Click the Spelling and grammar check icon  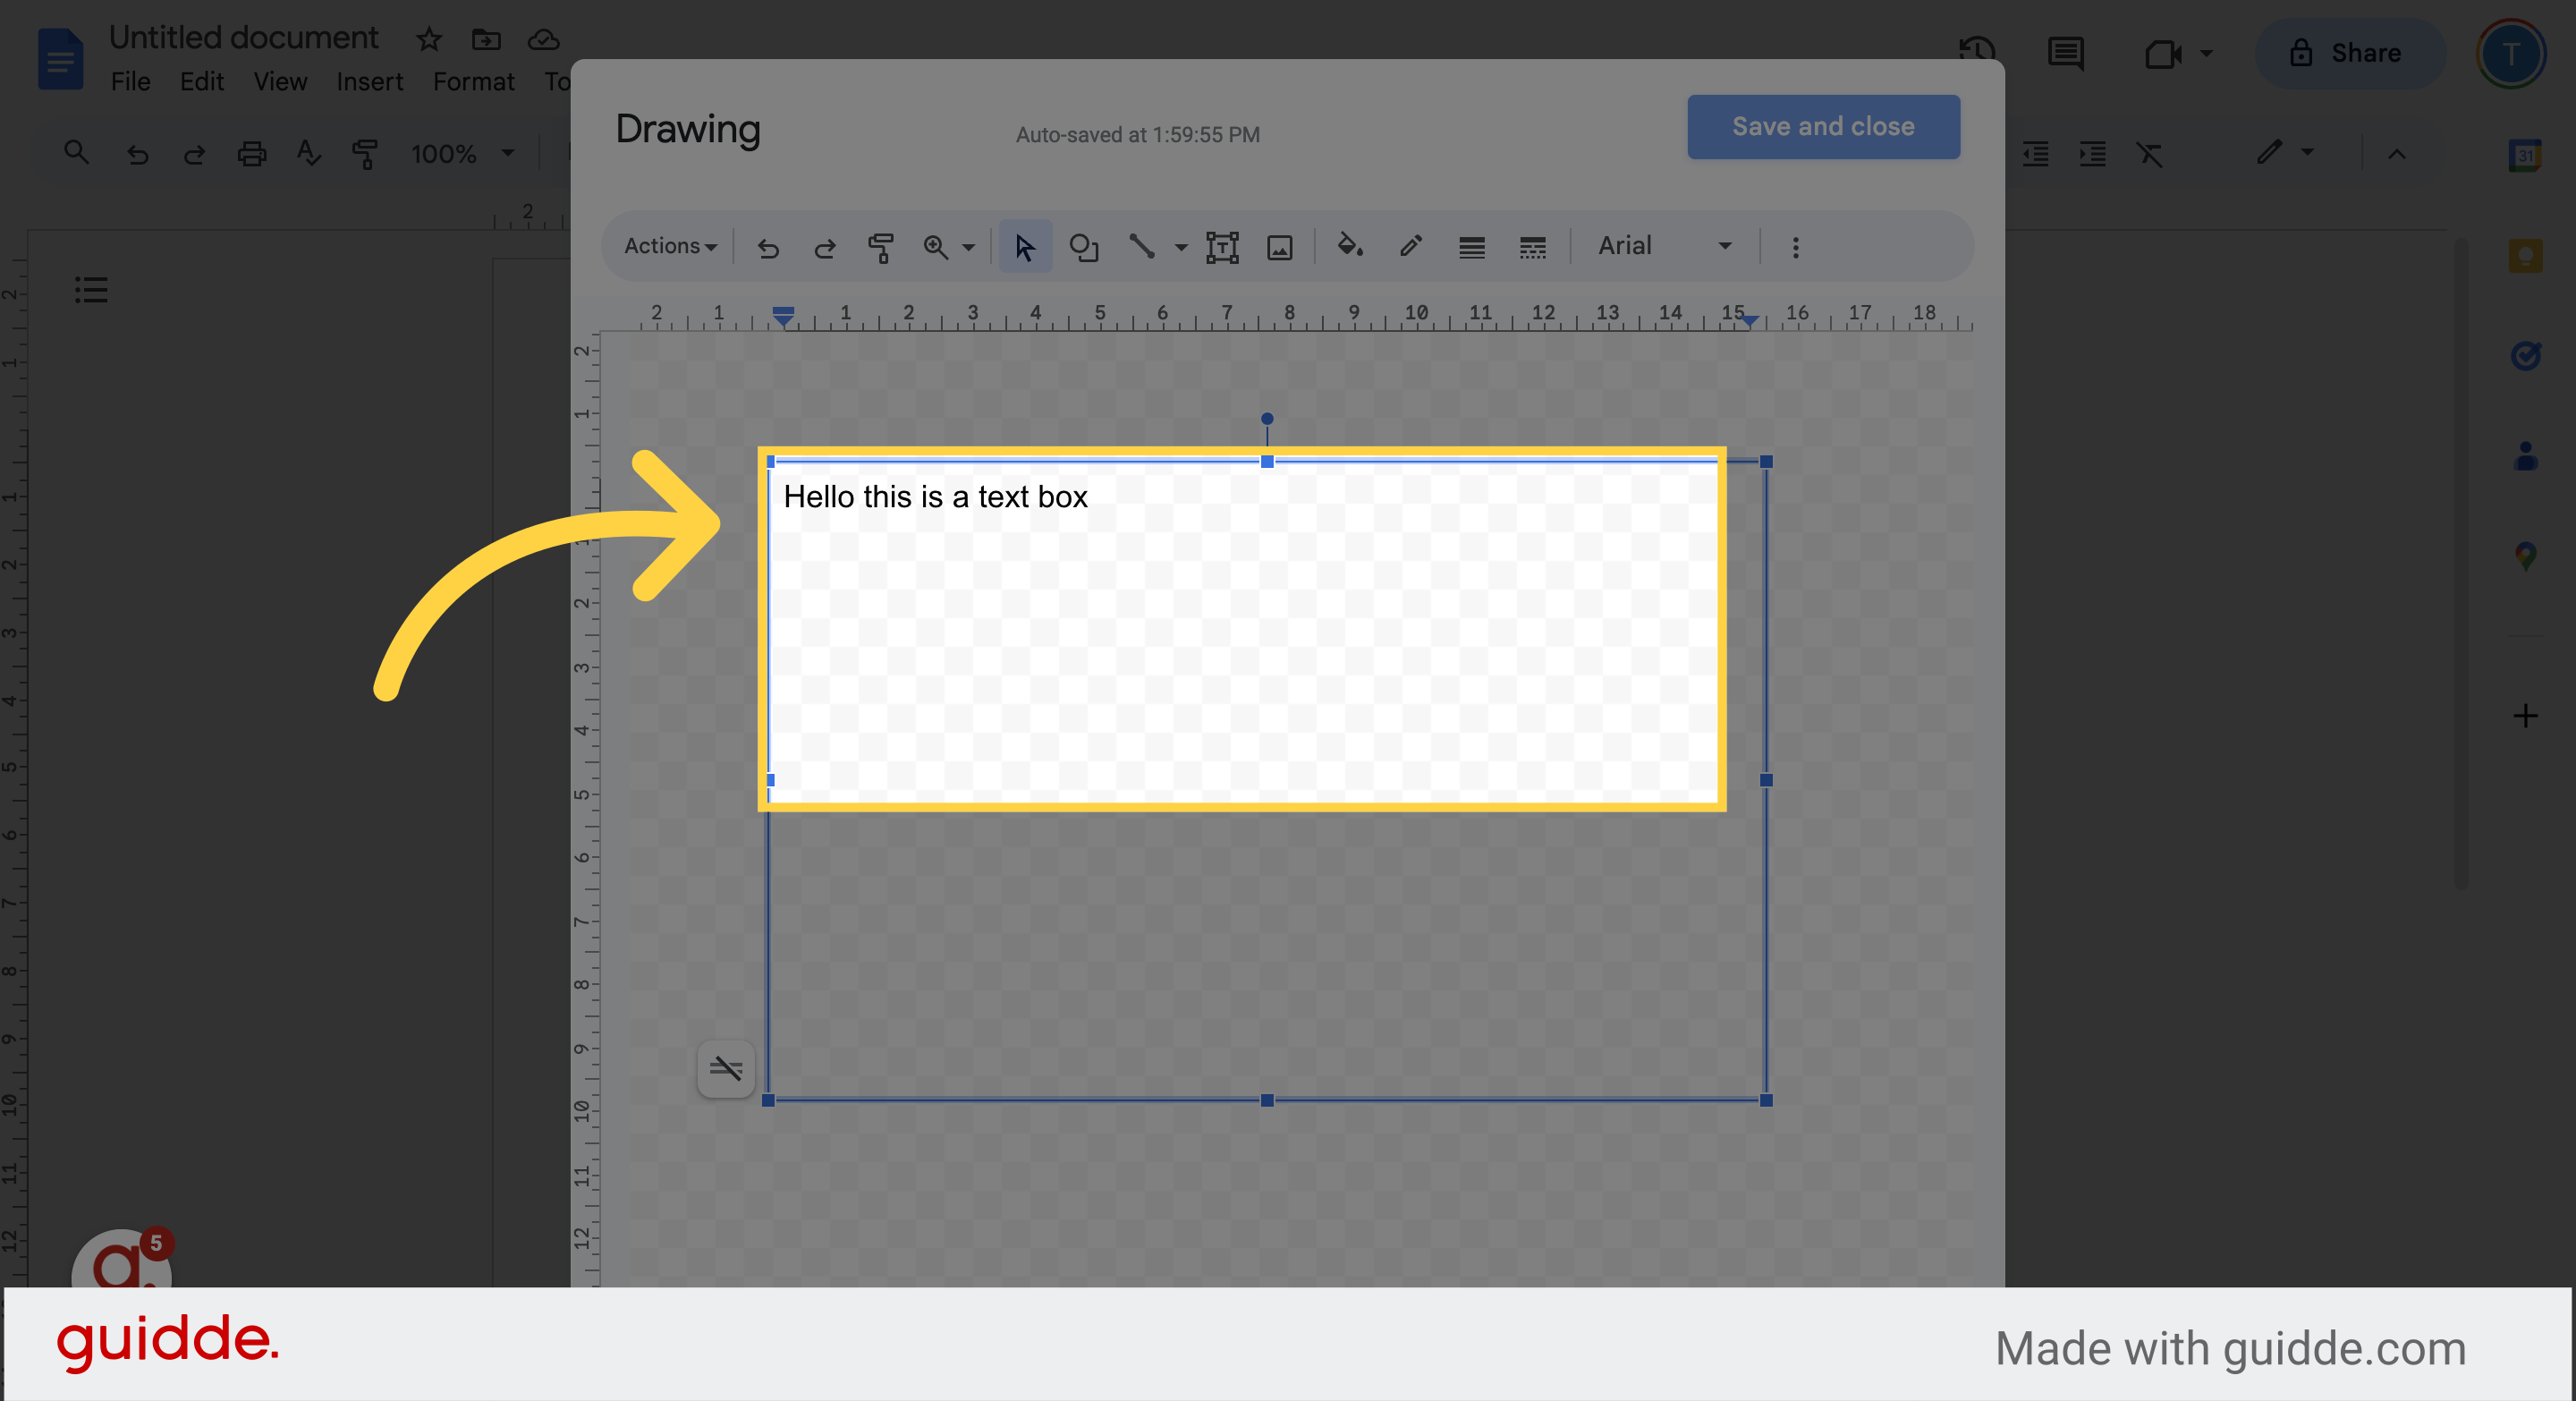pyautogui.click(x=308, y=153)
